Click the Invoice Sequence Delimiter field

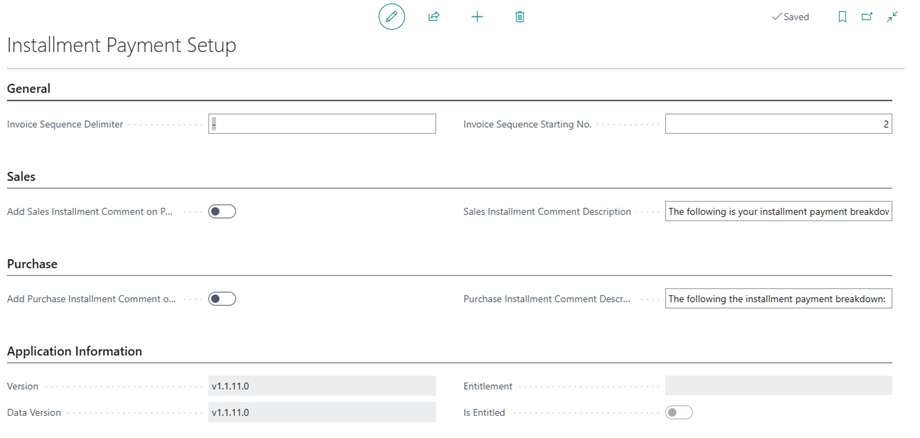pos(322,124)
